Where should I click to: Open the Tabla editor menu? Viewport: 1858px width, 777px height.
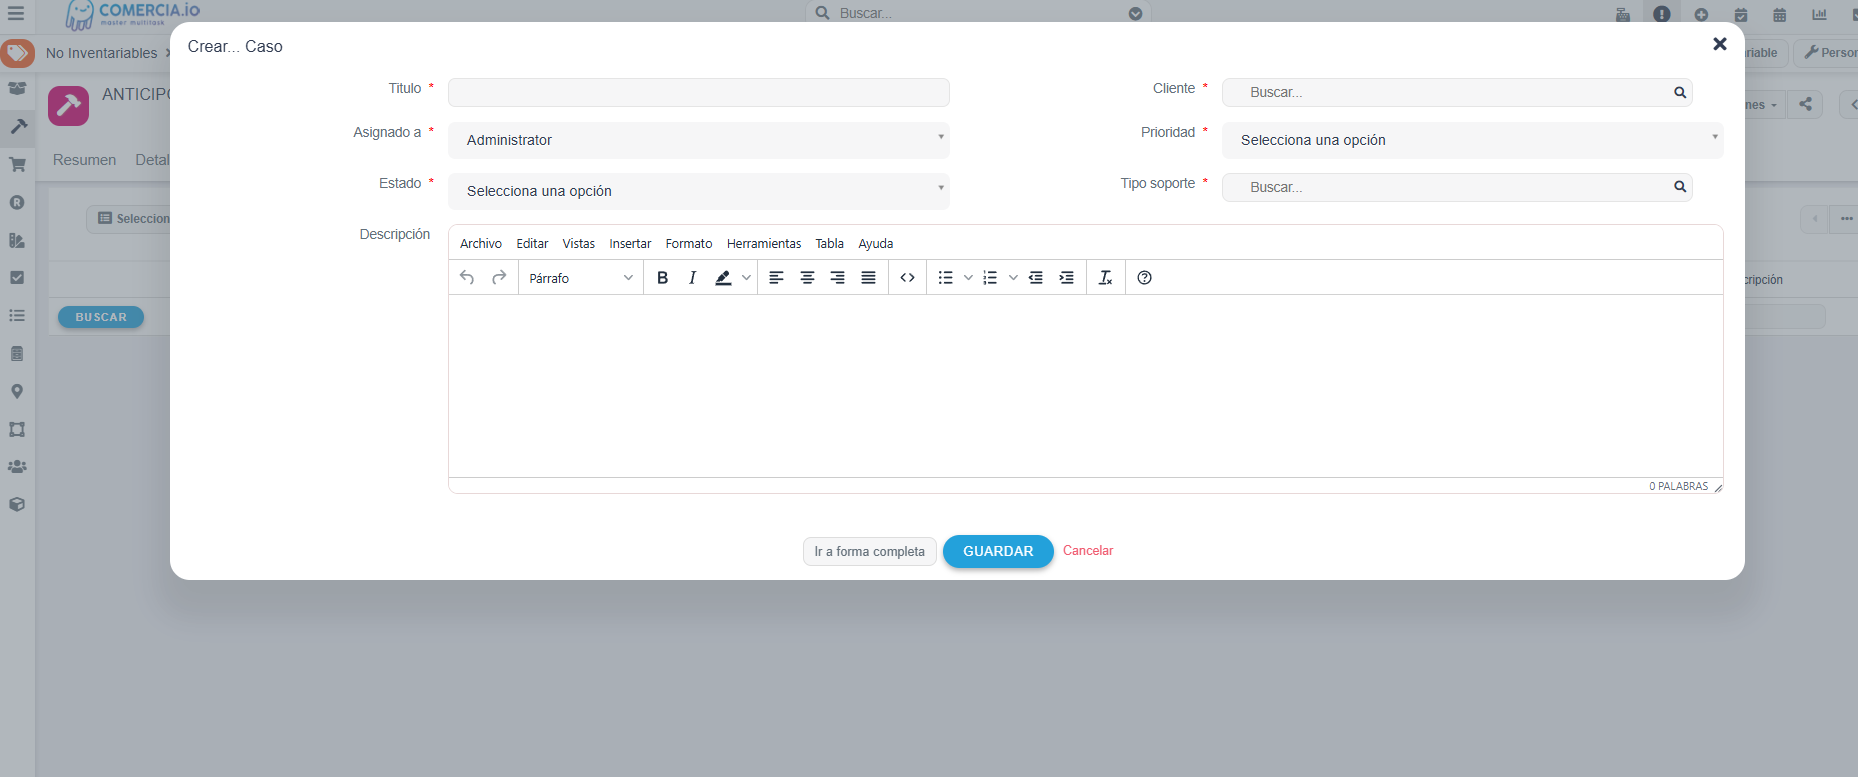click(x=829, y=243)
